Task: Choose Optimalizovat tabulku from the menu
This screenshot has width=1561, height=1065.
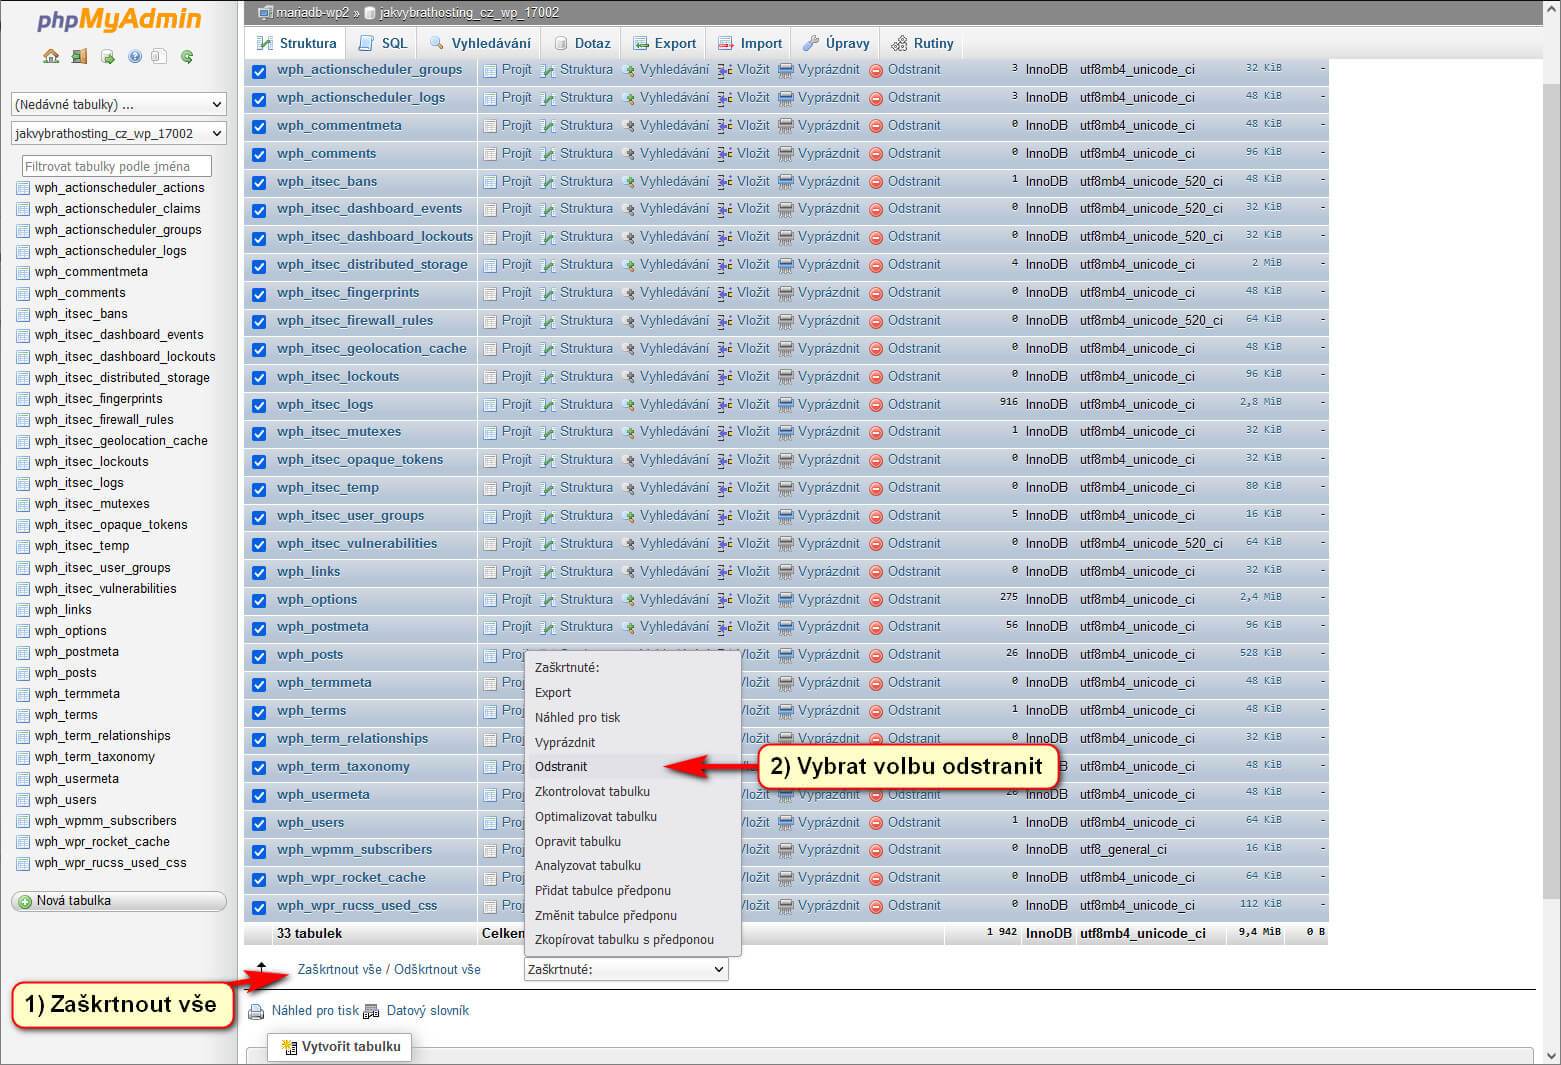Action: 596,816
